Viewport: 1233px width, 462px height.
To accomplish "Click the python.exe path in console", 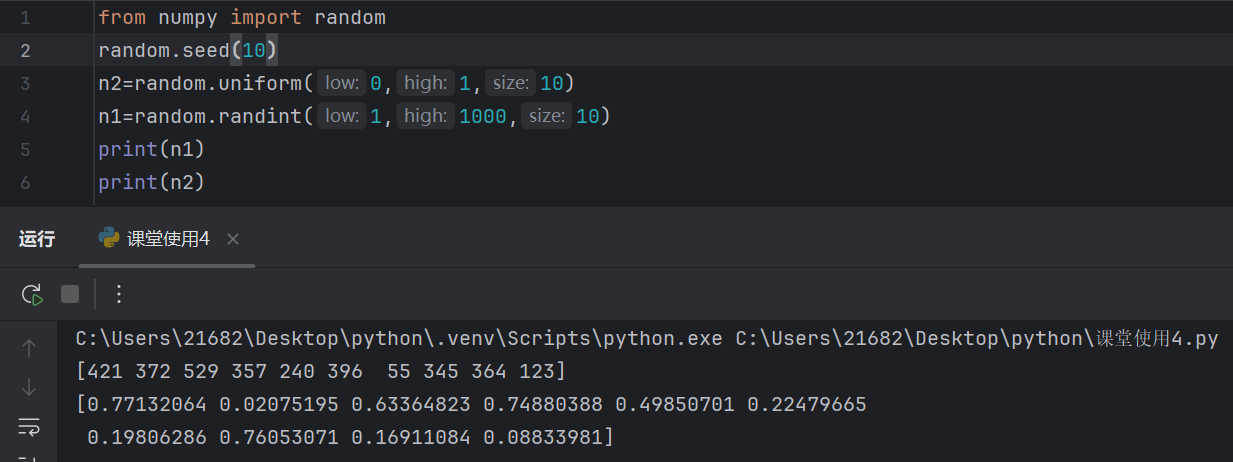I will pyautogui.click(x=399, y=338).
